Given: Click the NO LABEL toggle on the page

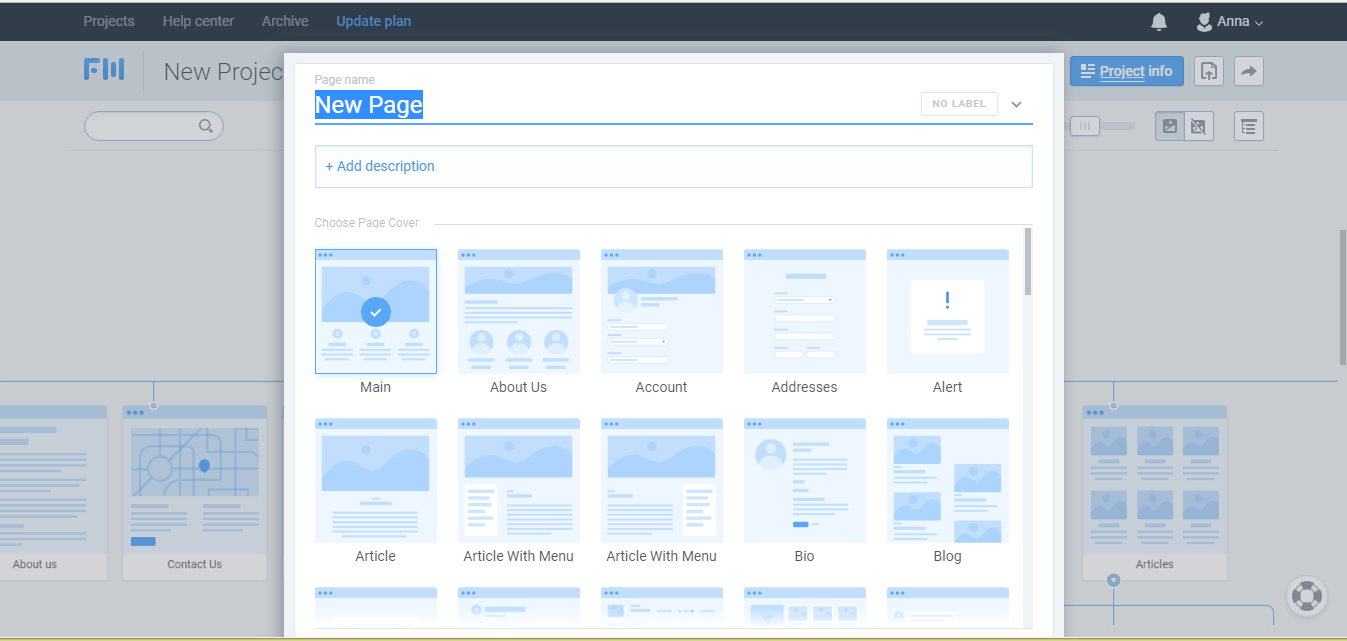Looking at the screenshot, I should (x=958, y=103).
